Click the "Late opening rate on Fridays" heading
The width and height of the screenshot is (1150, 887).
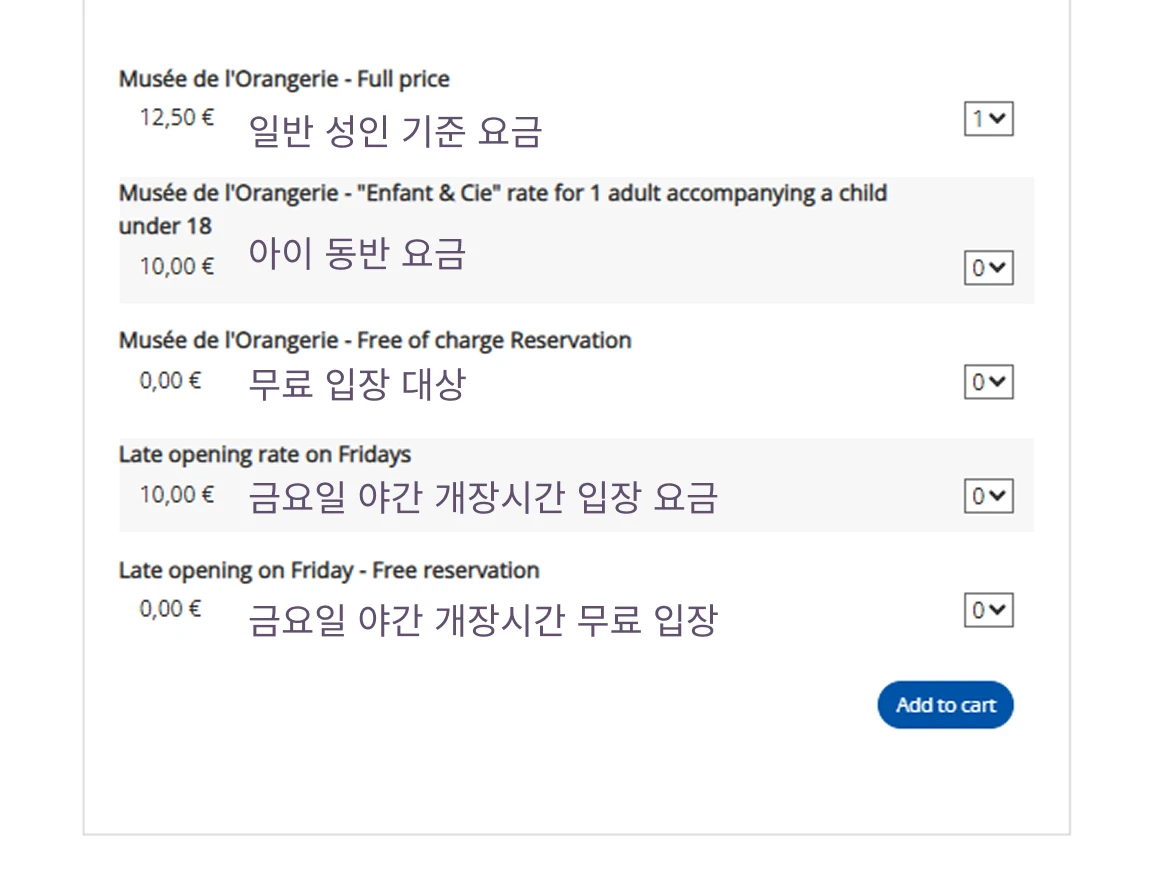click(x=265, y=455)
